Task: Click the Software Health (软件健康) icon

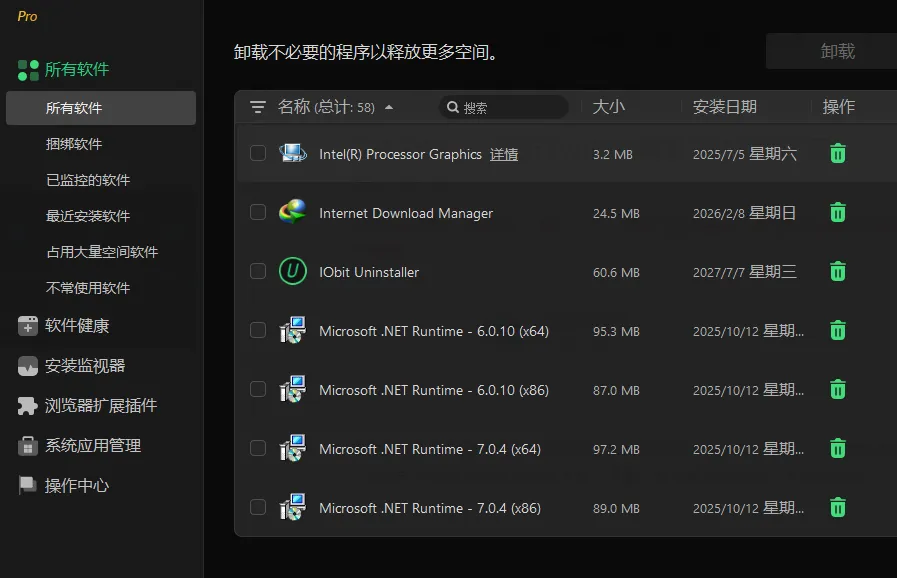Action: [x=27, y=326]
